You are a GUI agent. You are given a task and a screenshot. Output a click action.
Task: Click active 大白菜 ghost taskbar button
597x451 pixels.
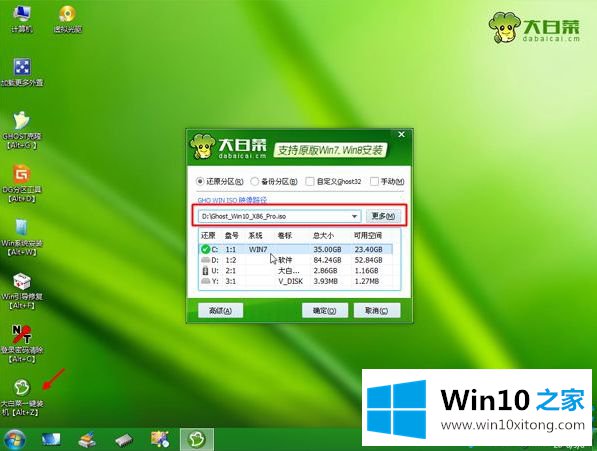pos(196,440)
